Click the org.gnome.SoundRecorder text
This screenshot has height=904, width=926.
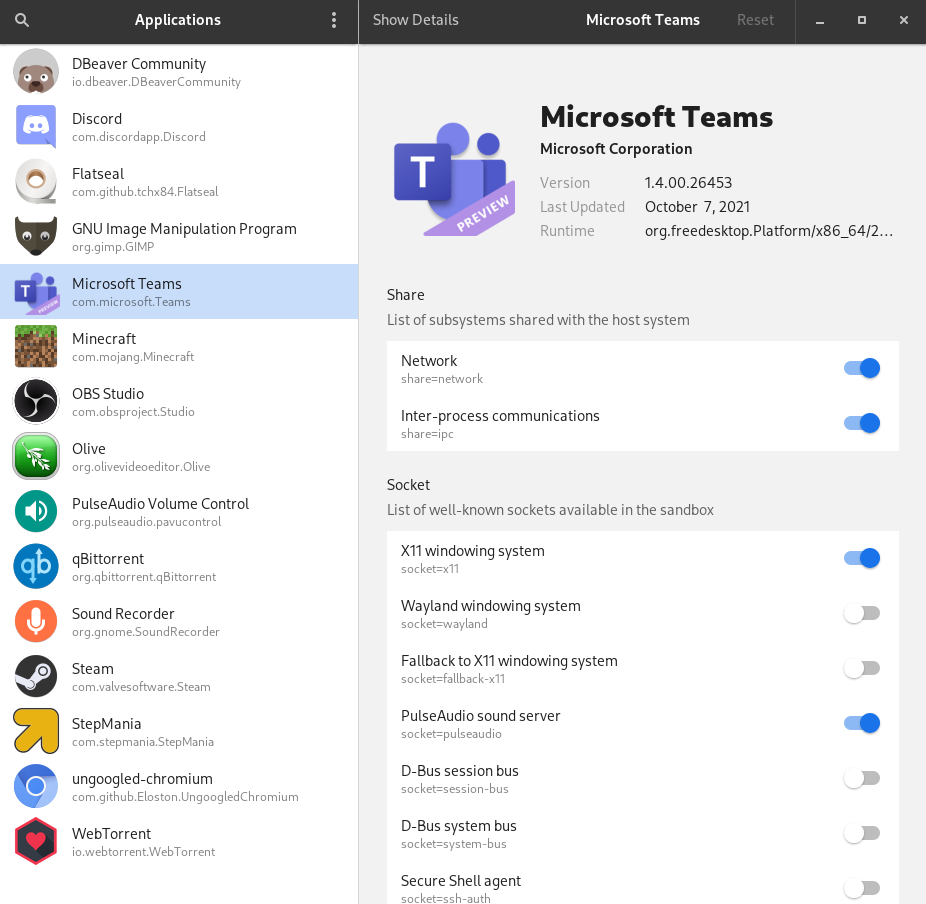(146, 632)
